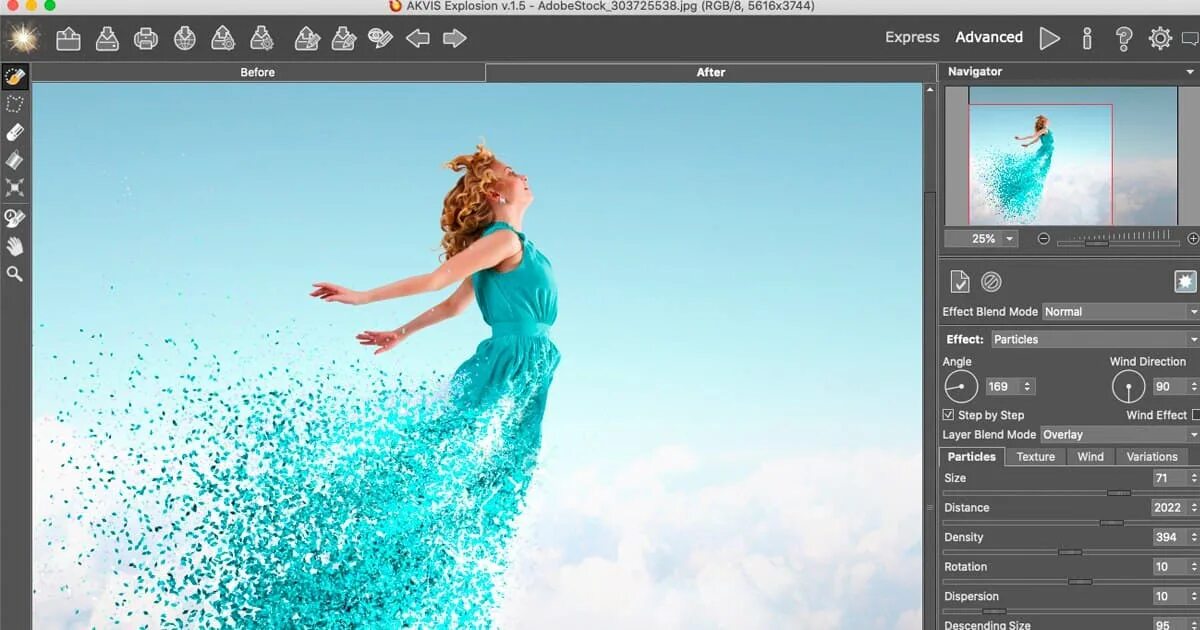Switch to Advanced mode
Screen dimensions: 1200x630
tap(989, 37)
